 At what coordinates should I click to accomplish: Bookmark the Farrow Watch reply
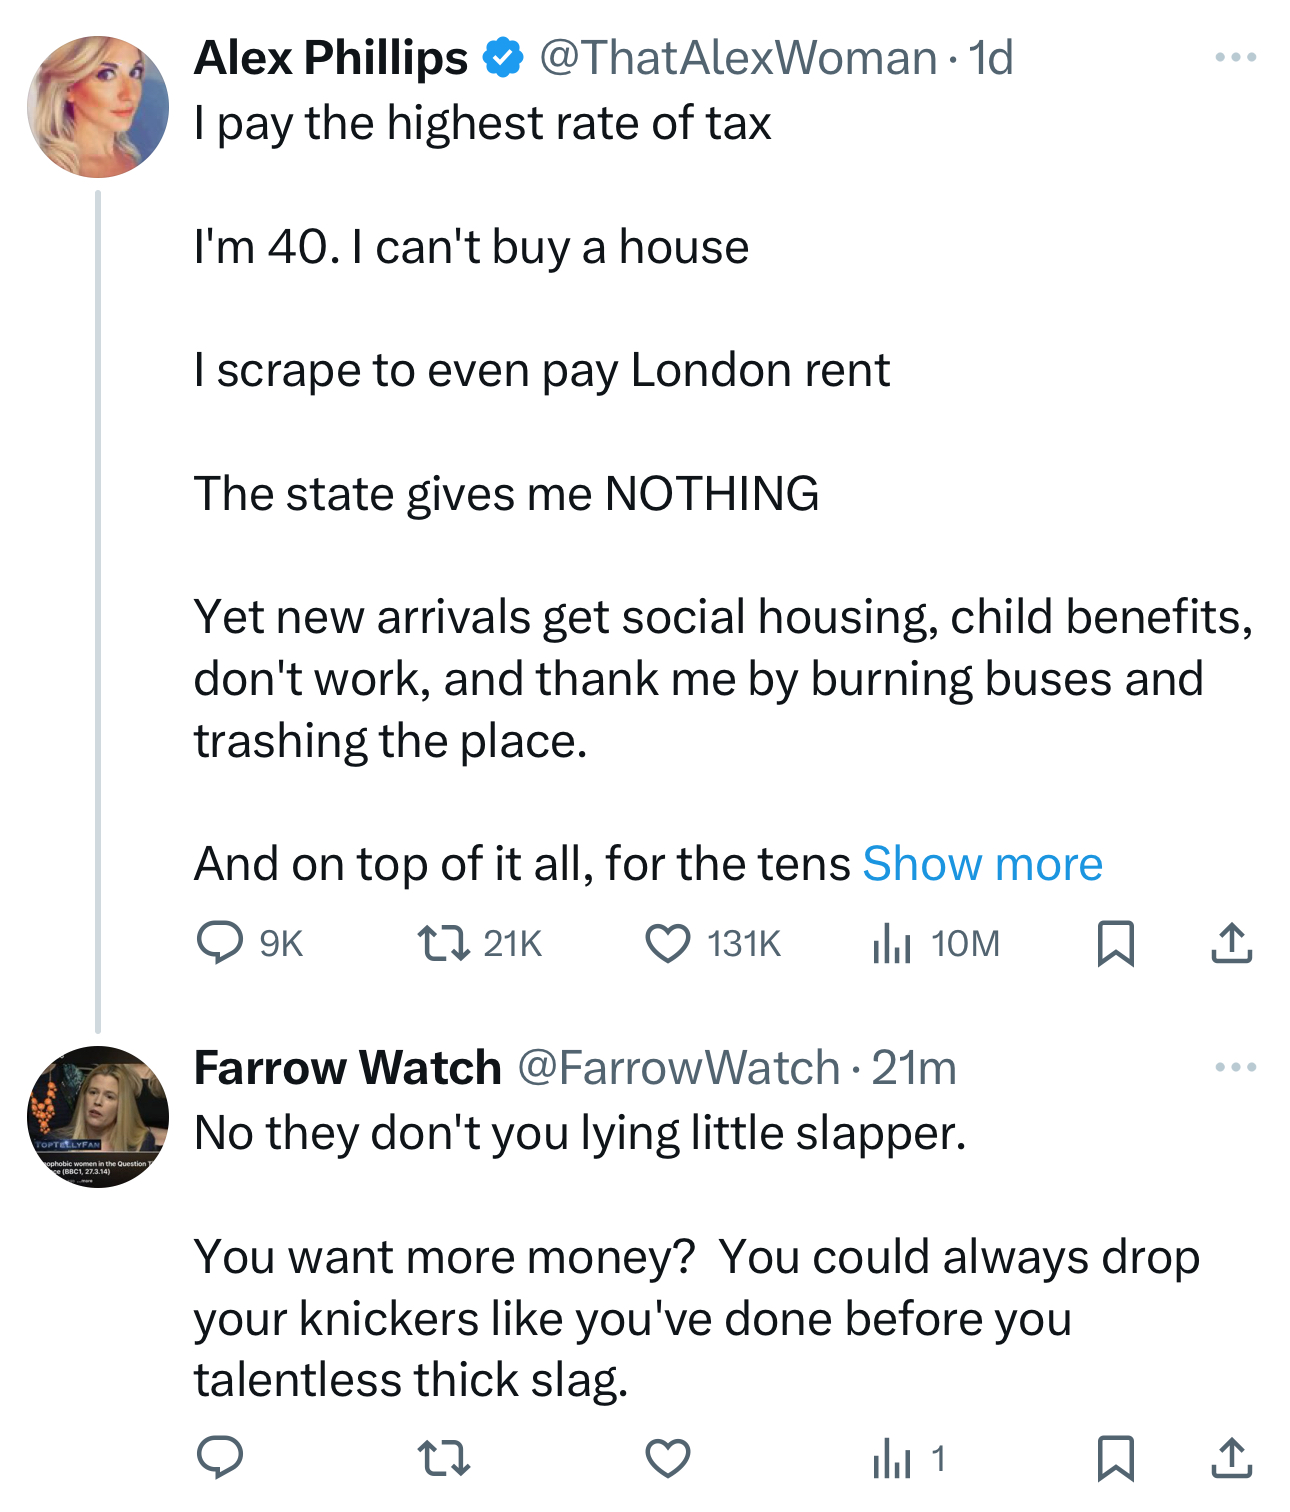(x=1115, y=1457)
